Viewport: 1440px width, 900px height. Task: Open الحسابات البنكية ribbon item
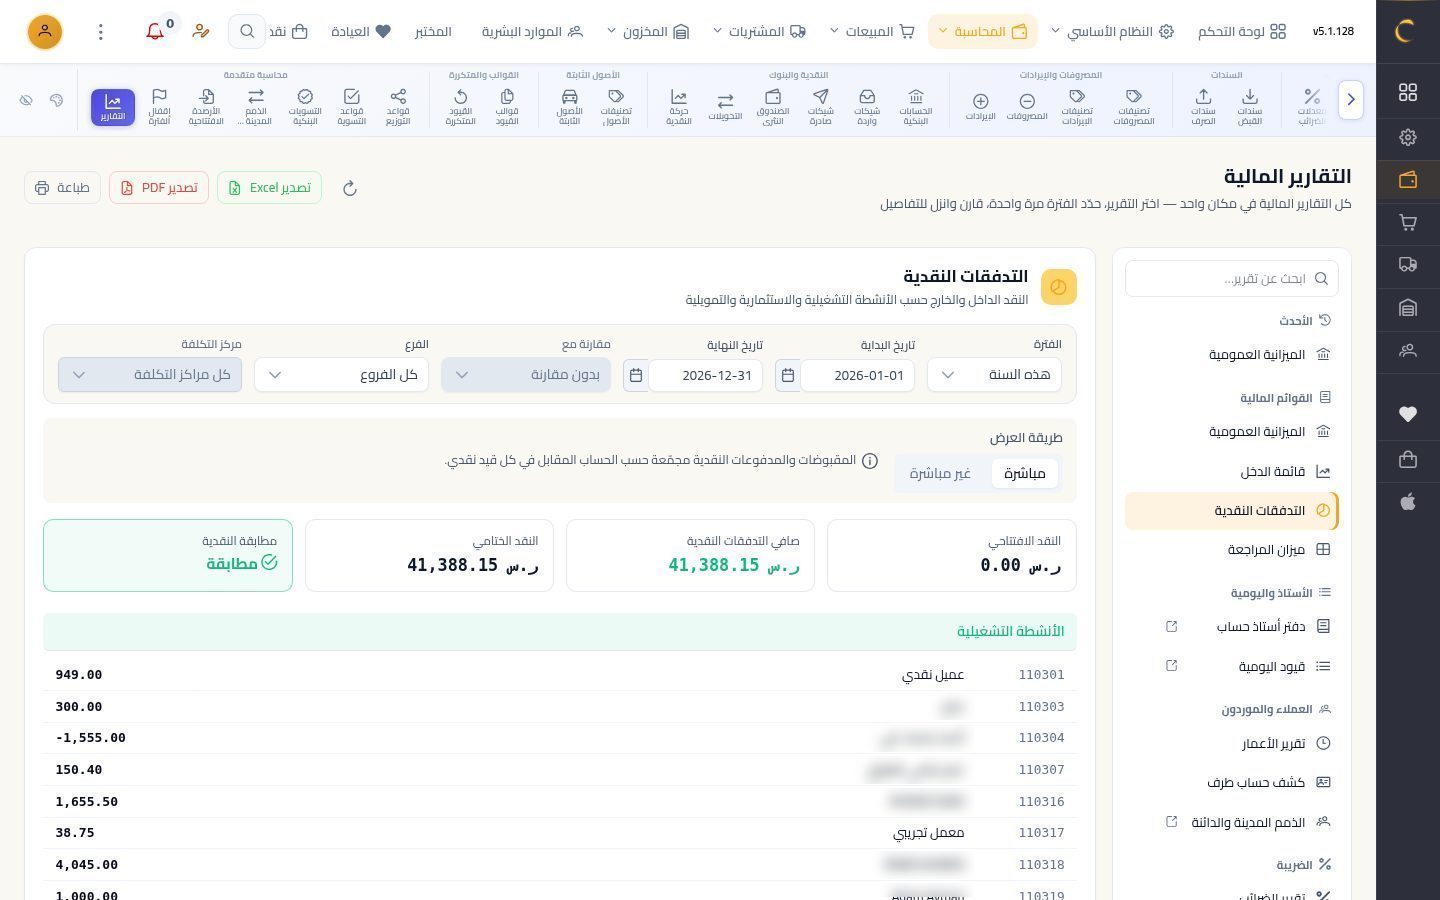tap(915, 107)
